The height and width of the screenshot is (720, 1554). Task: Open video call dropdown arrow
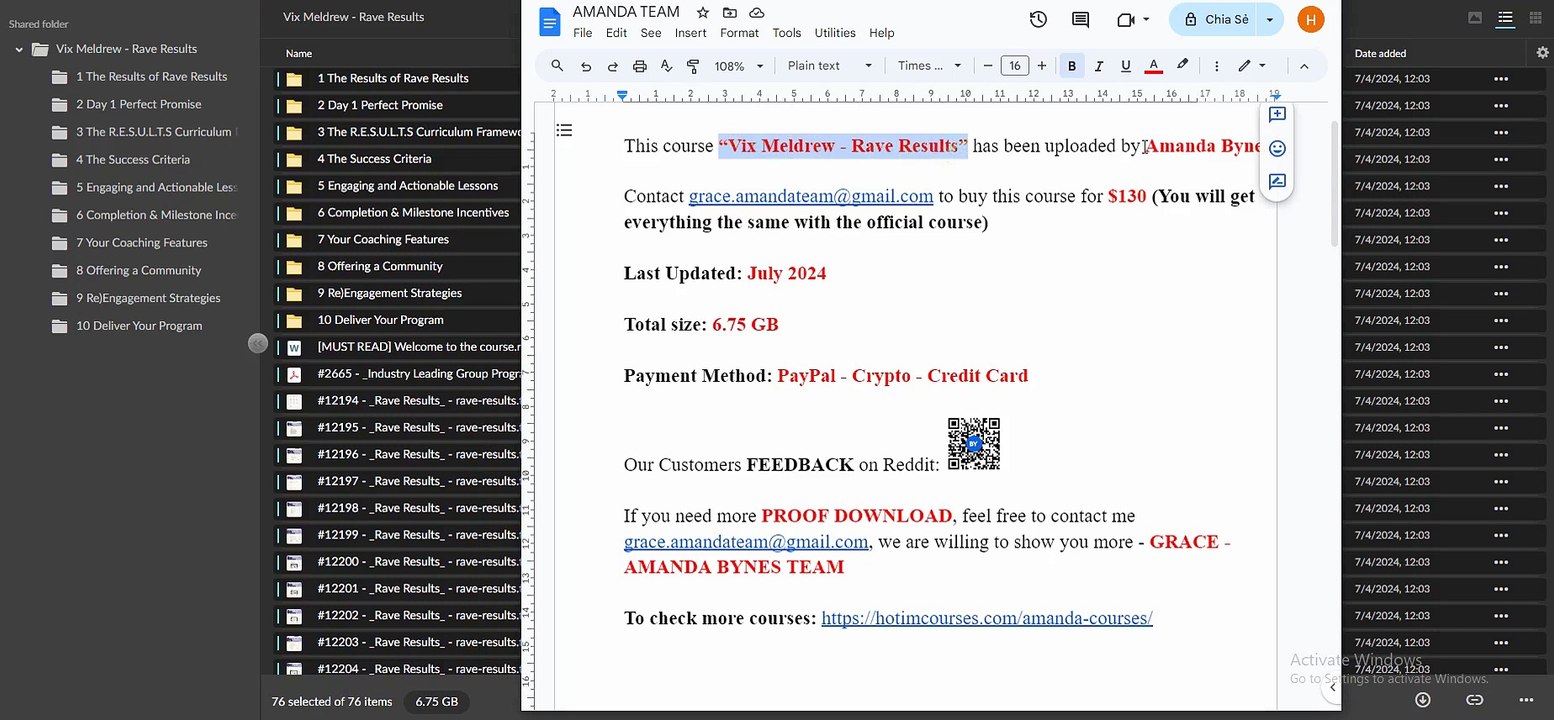[1146, 19]
